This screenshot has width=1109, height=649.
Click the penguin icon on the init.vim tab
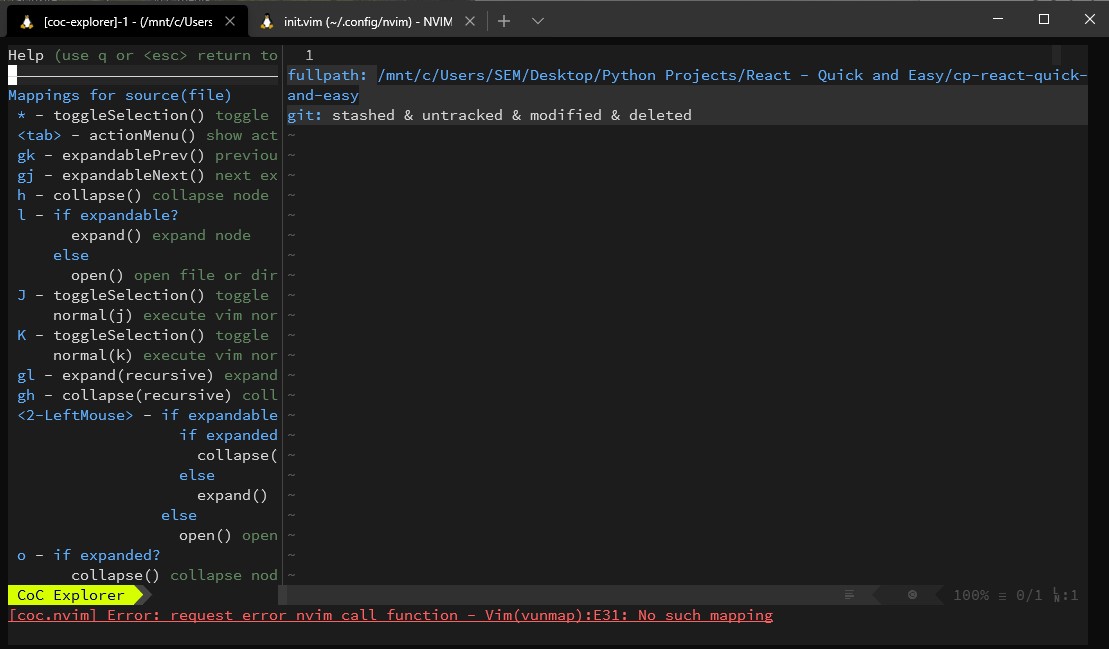click(268, 20)
